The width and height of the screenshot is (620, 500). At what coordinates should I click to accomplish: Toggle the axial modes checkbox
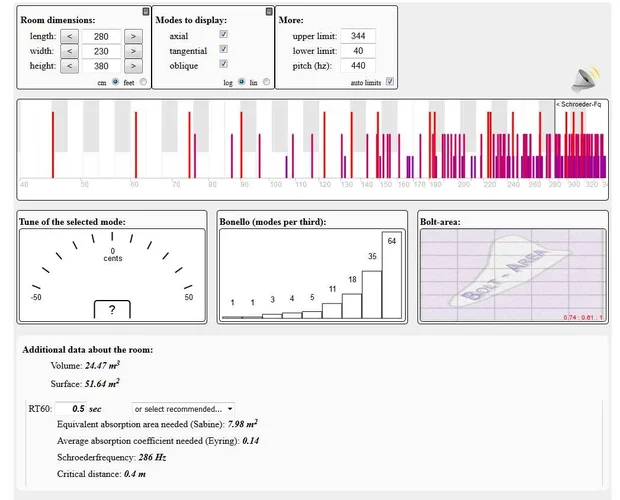[223, 34]
